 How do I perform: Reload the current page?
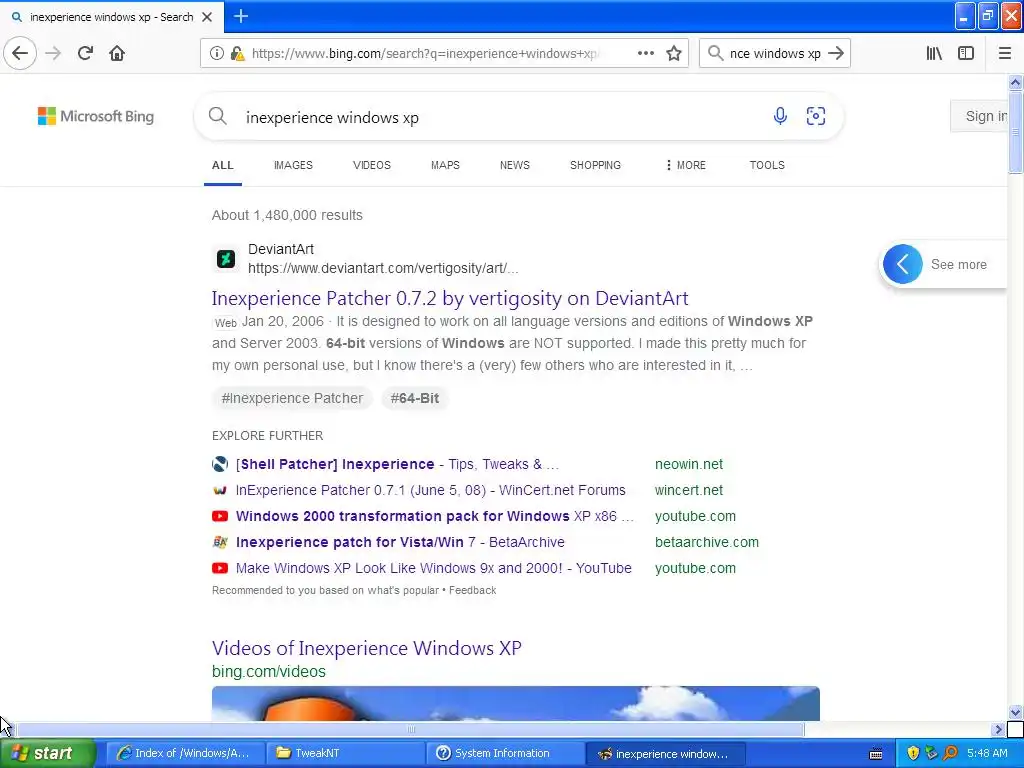coord(85,53)
